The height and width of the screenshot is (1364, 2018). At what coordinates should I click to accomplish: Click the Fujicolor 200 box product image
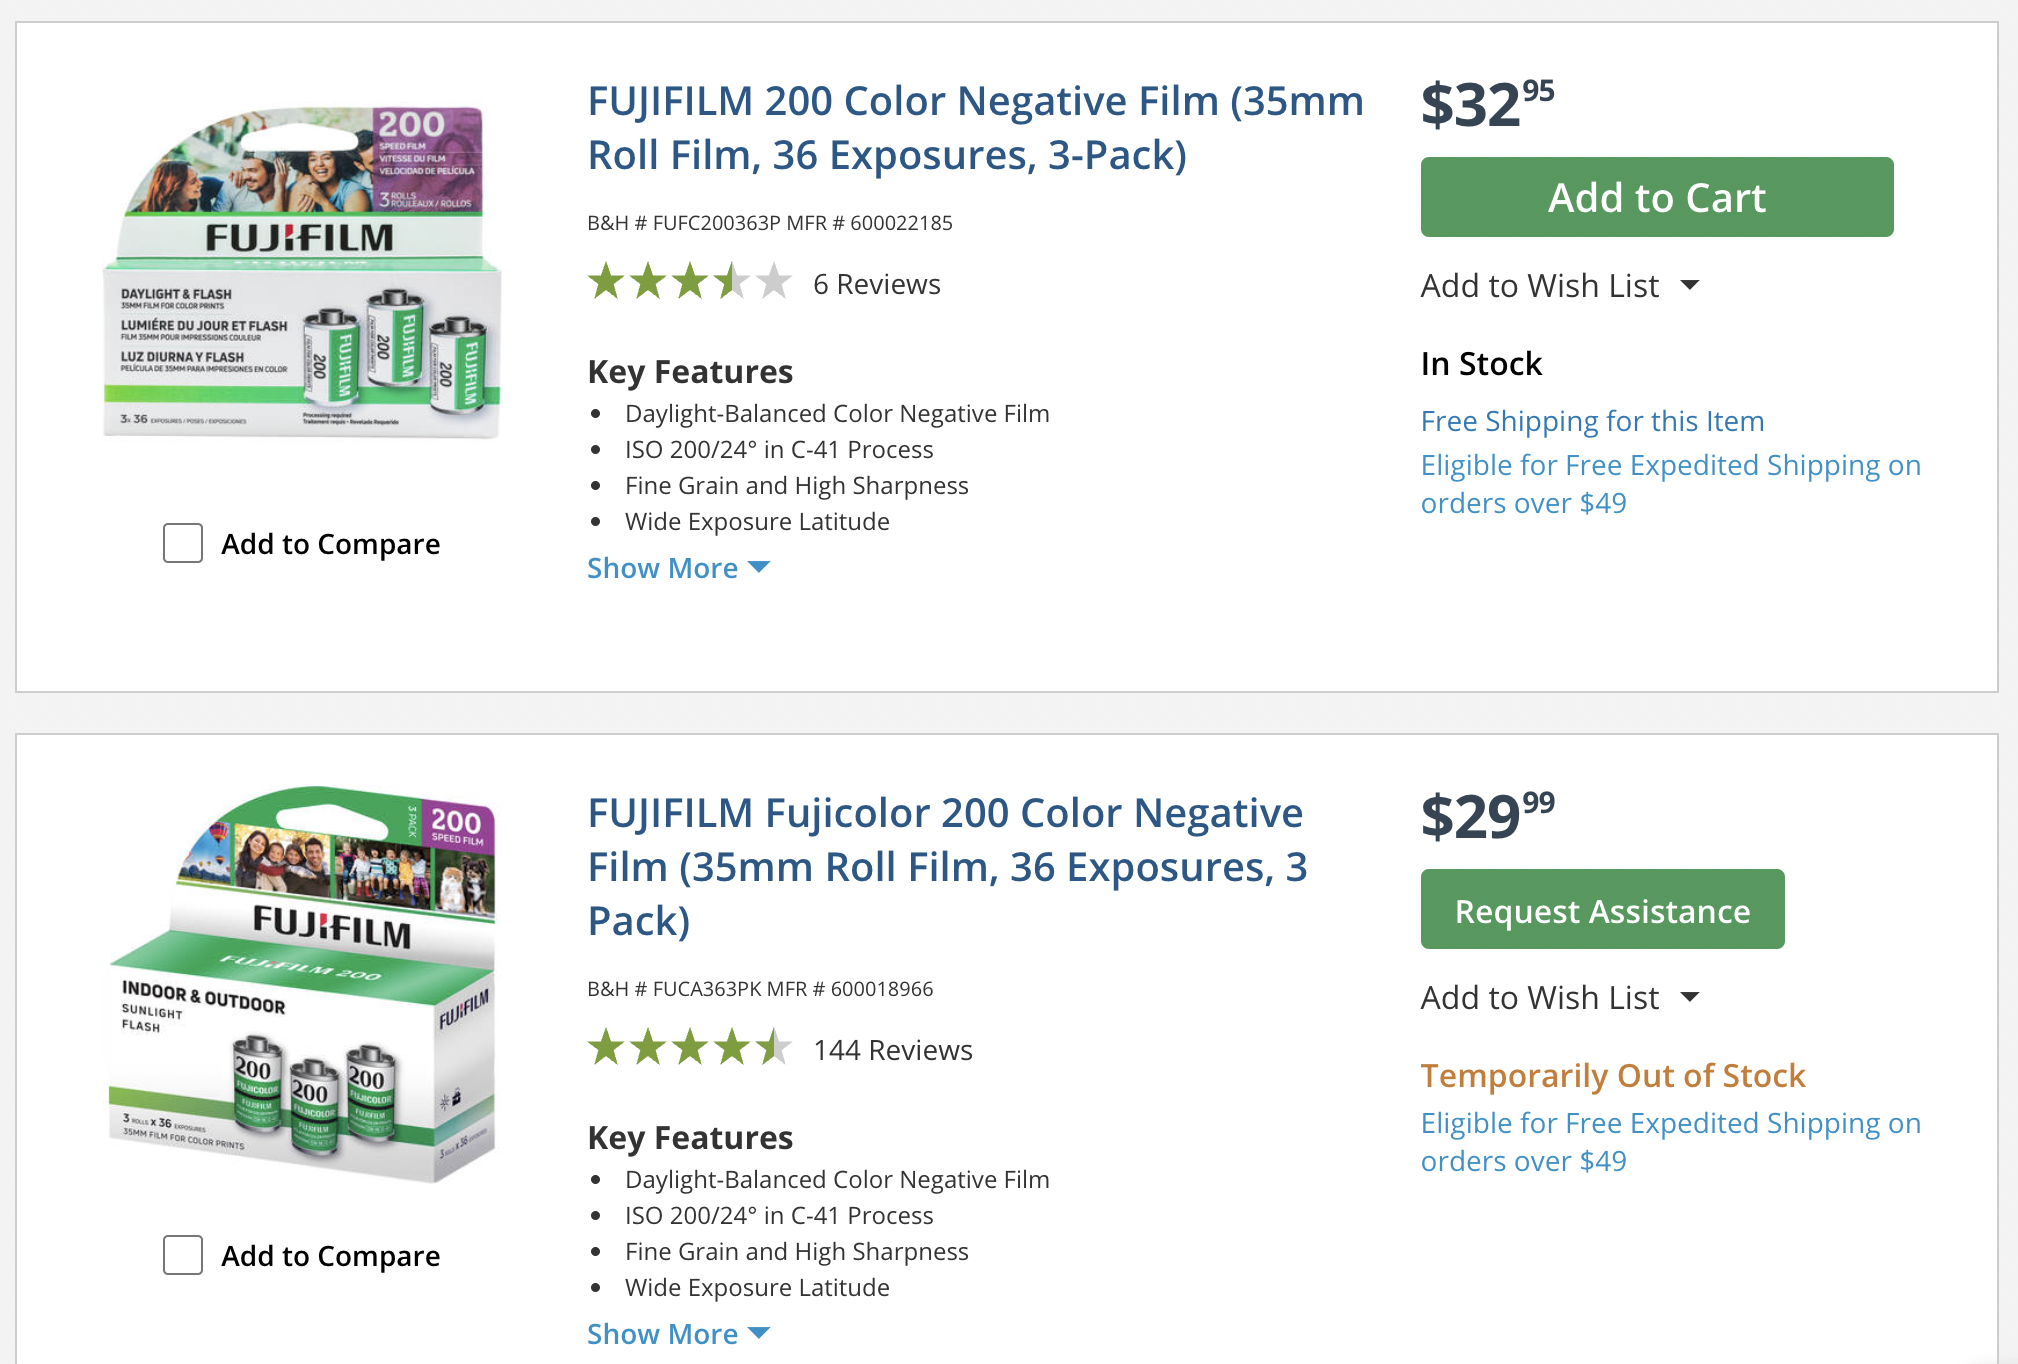coord(302,984)
